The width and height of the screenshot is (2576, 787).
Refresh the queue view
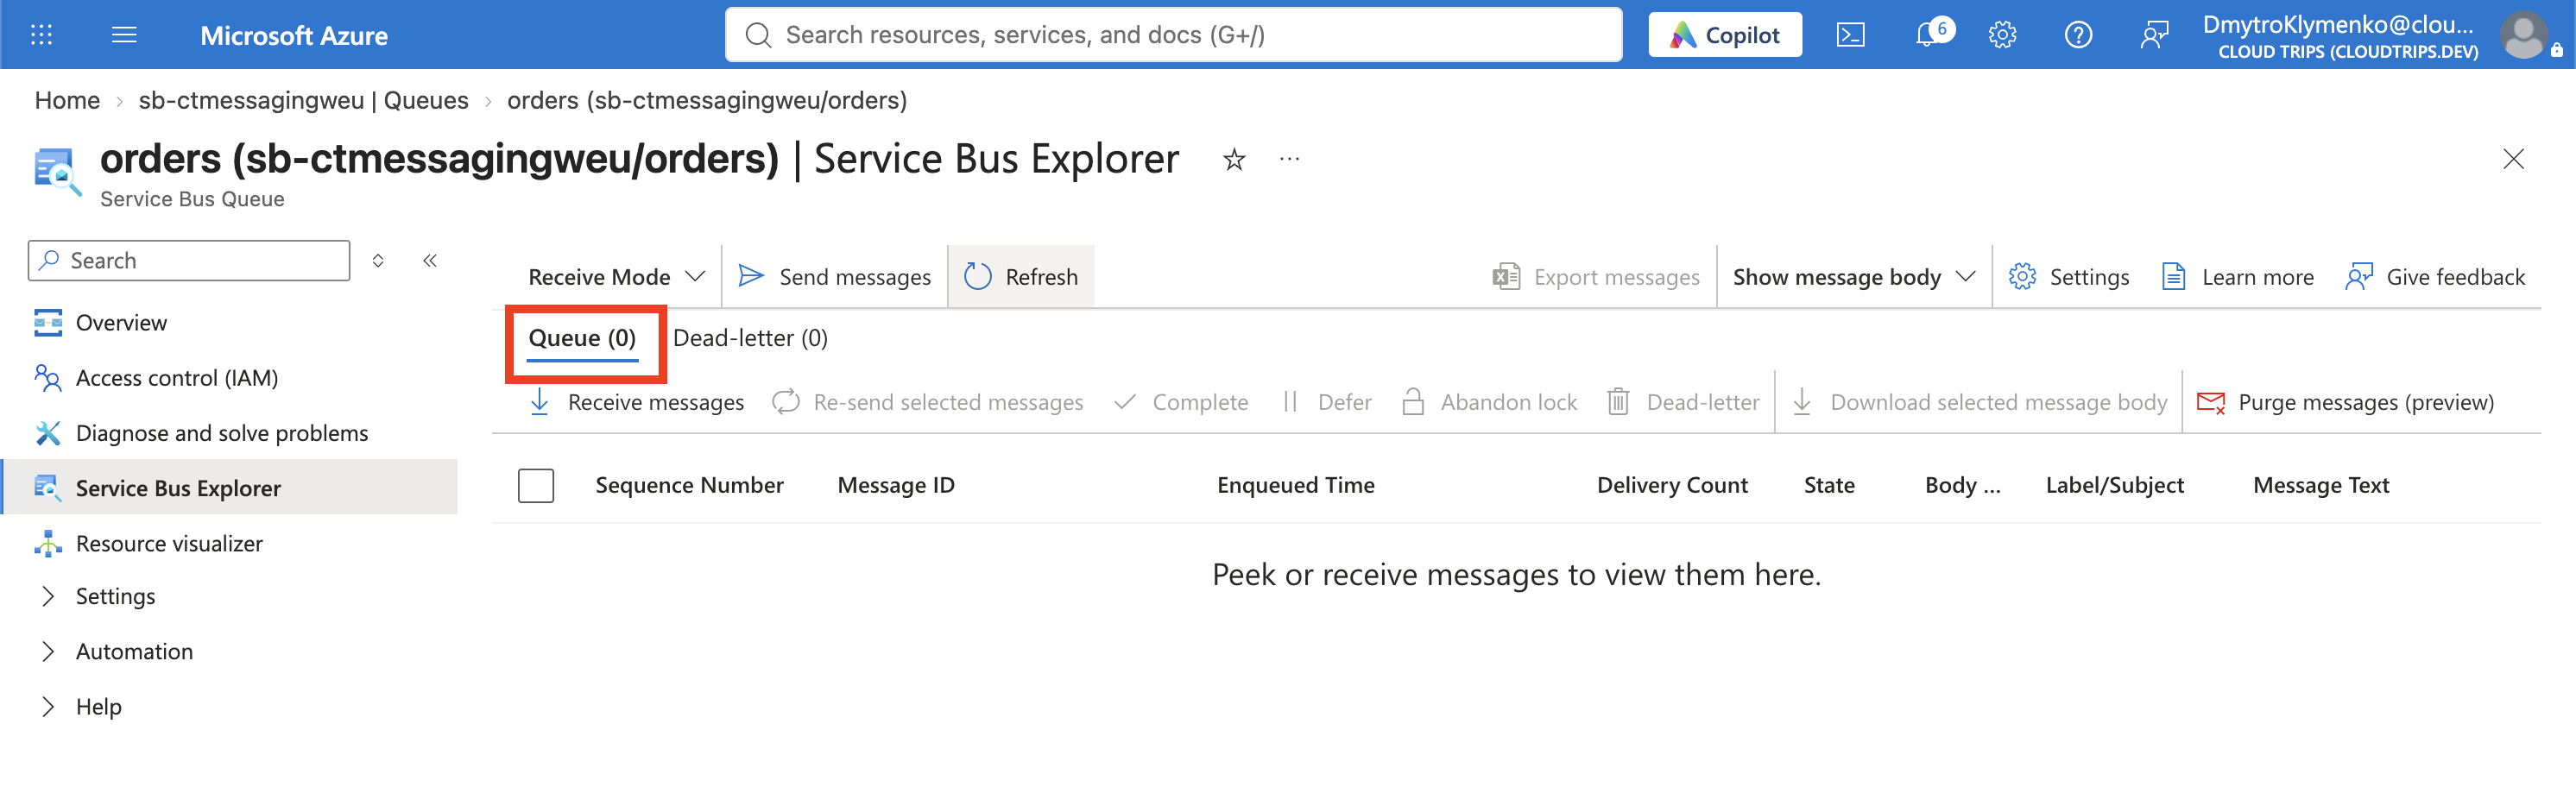pyautogui.click(x=1021, y=277)
